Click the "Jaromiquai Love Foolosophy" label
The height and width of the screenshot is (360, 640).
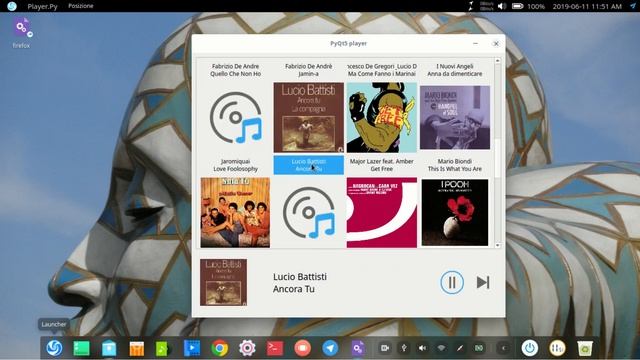point(236,165)
